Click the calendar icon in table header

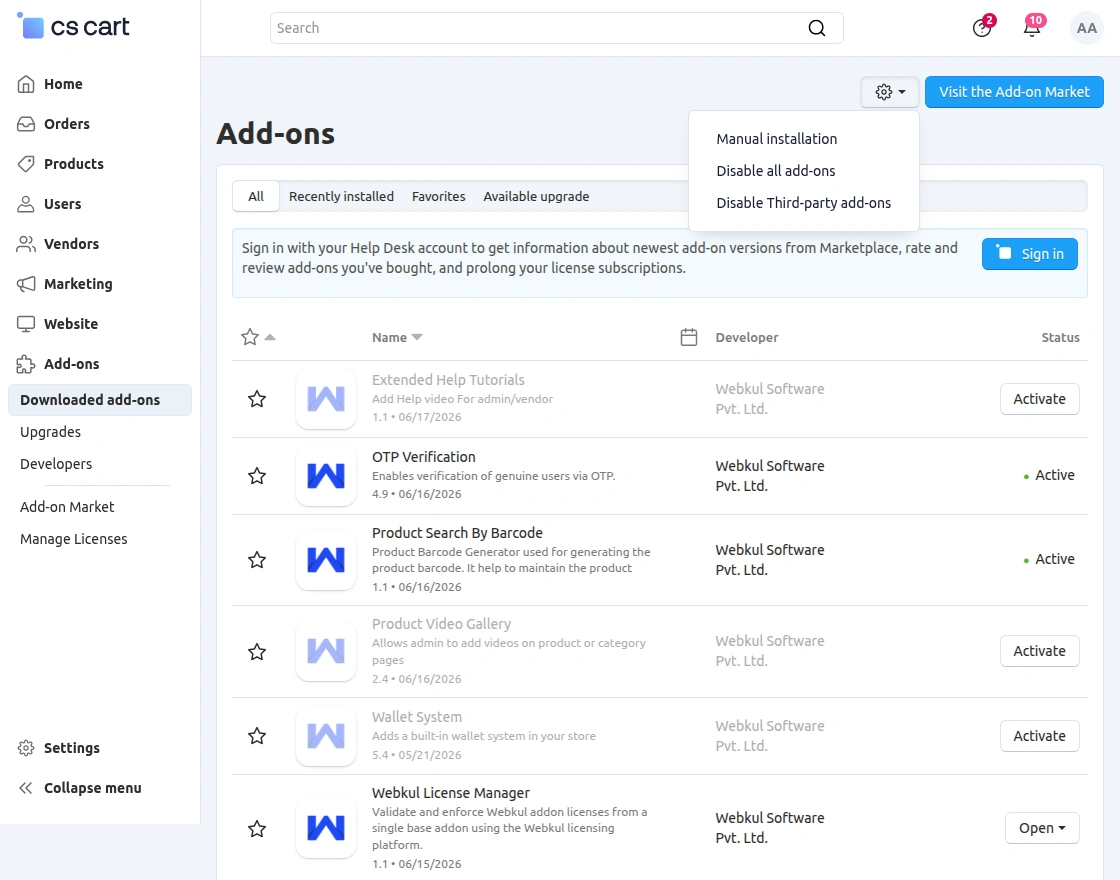(689, 337)
